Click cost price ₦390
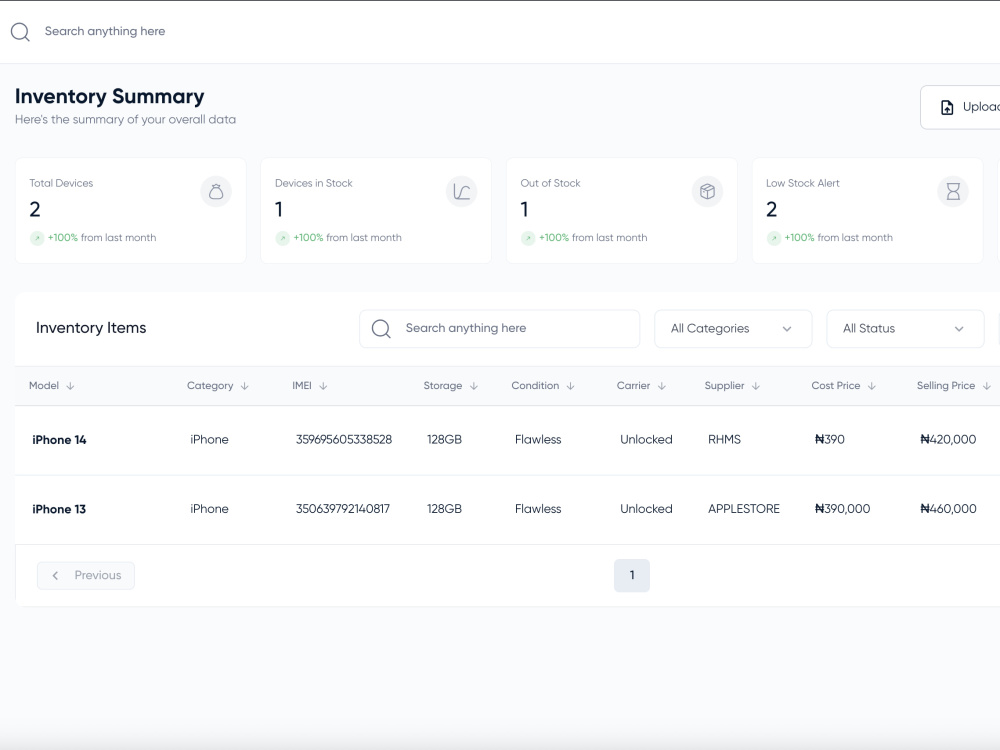The width and height of the screenshot is (1000, 750). tap(830, 440)
